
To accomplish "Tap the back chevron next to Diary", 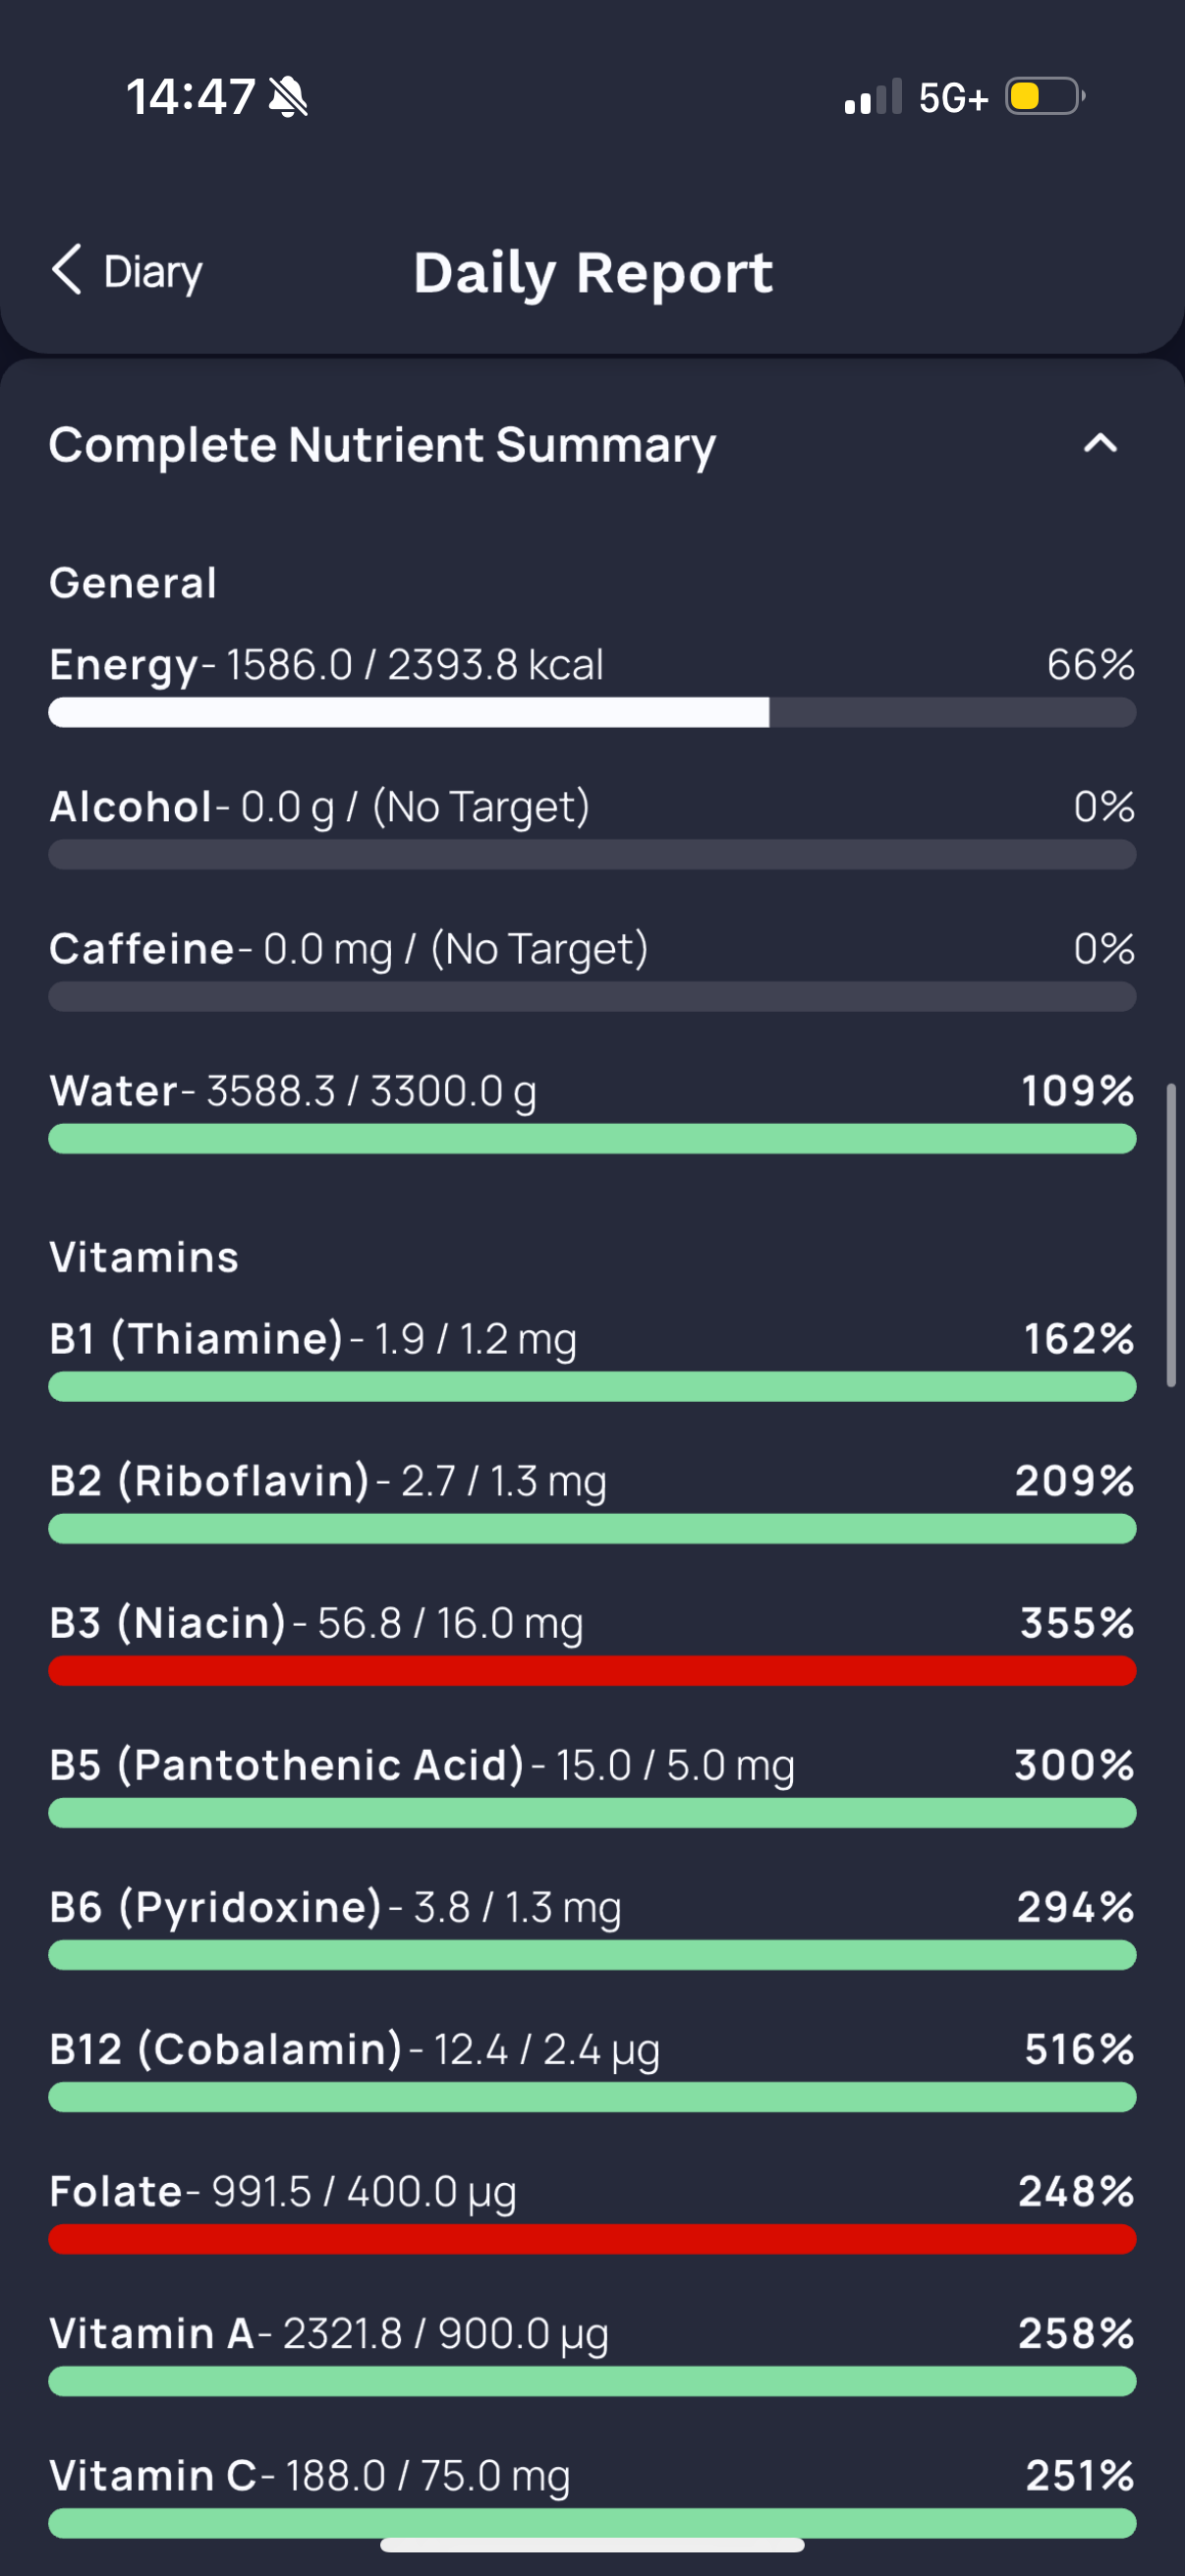I will click(x=67, y=270).
